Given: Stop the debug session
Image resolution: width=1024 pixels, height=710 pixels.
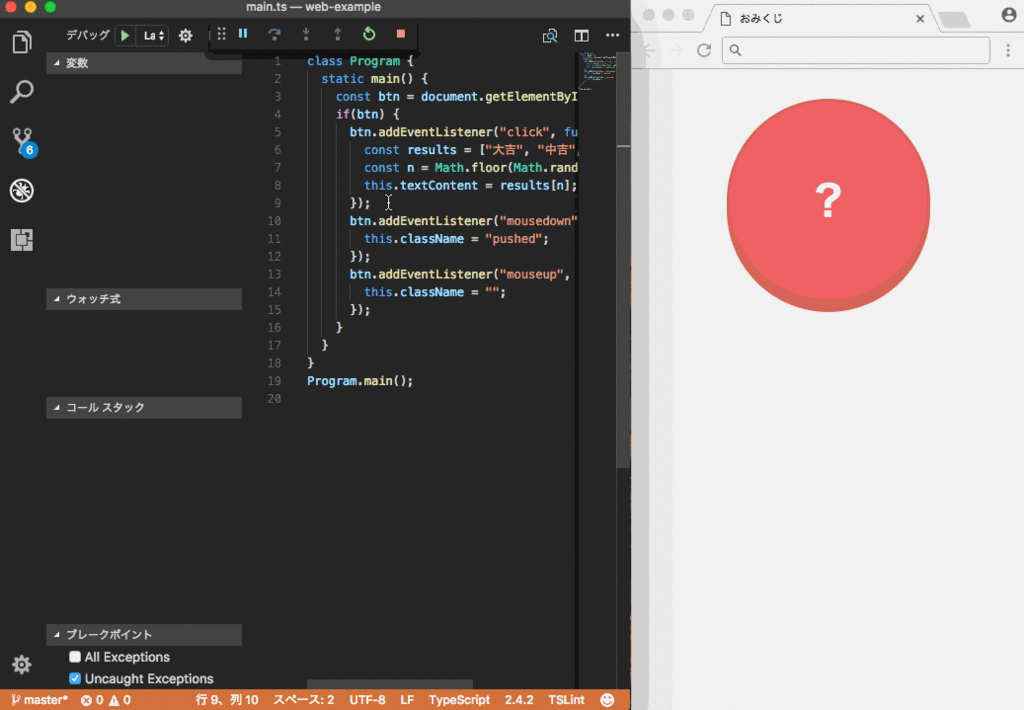Looking at the screenshot, I should (x=401, y=33).
